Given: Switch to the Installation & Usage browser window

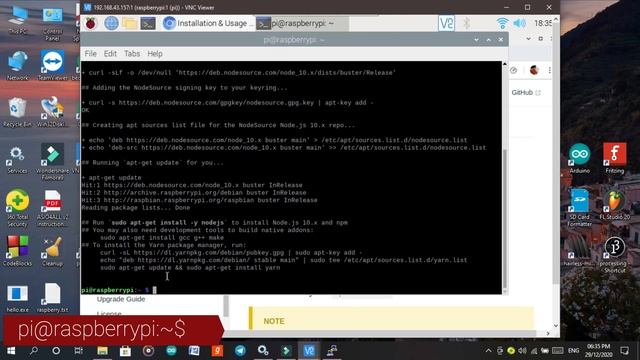Looking at the screenshot, I should point(207,23).
